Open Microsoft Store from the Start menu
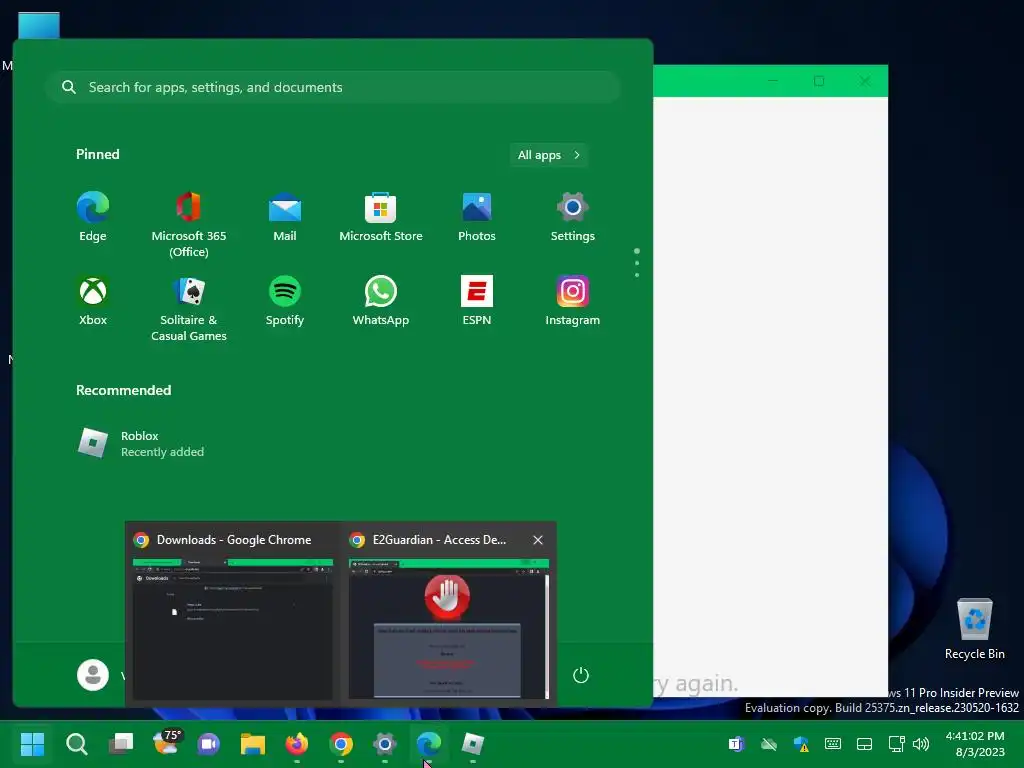Screen dimensions: 1024x768 (x=381, y=217)
